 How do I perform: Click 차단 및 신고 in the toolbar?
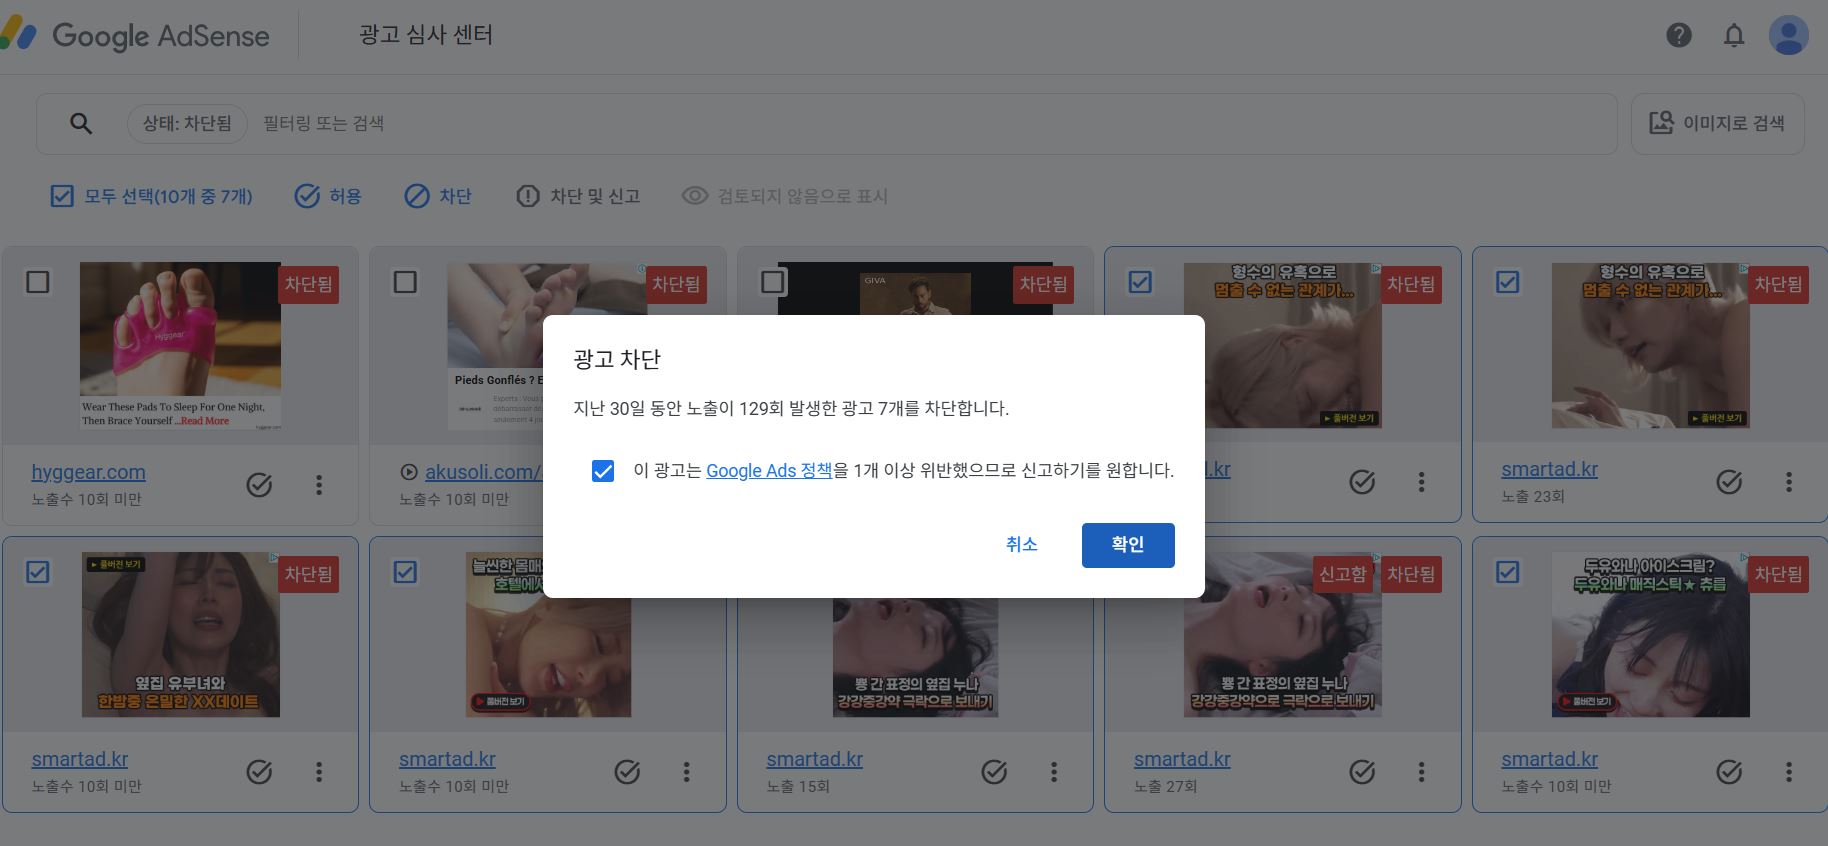tap(577, 196)
